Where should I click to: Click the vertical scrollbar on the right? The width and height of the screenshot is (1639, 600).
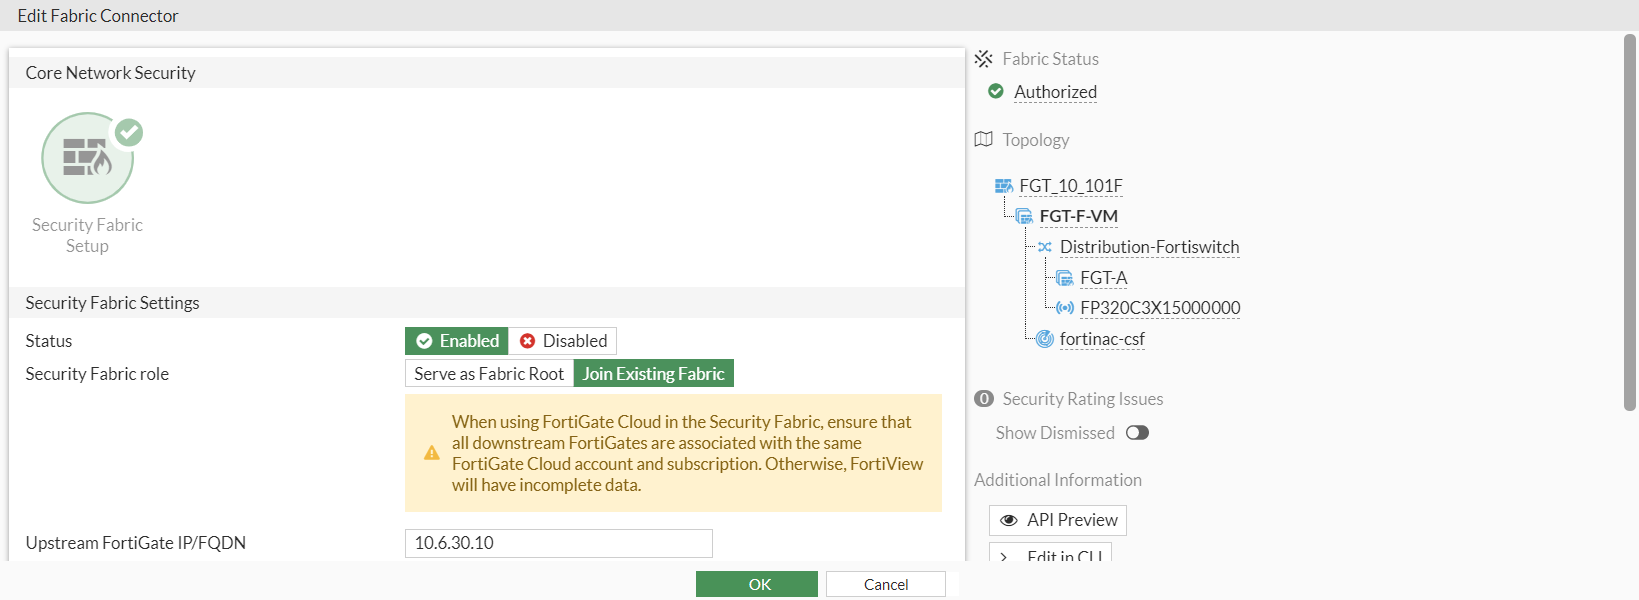tap(1630, 220)
